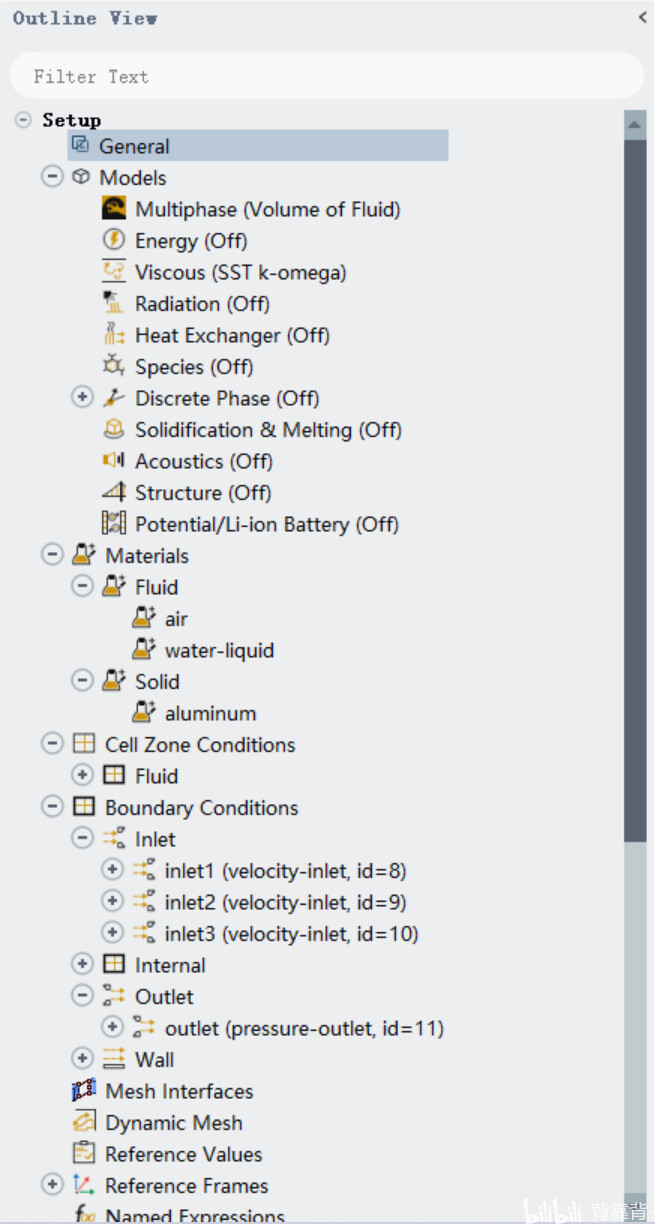Expand the Wall boundary conditions group

[82, 1059]
